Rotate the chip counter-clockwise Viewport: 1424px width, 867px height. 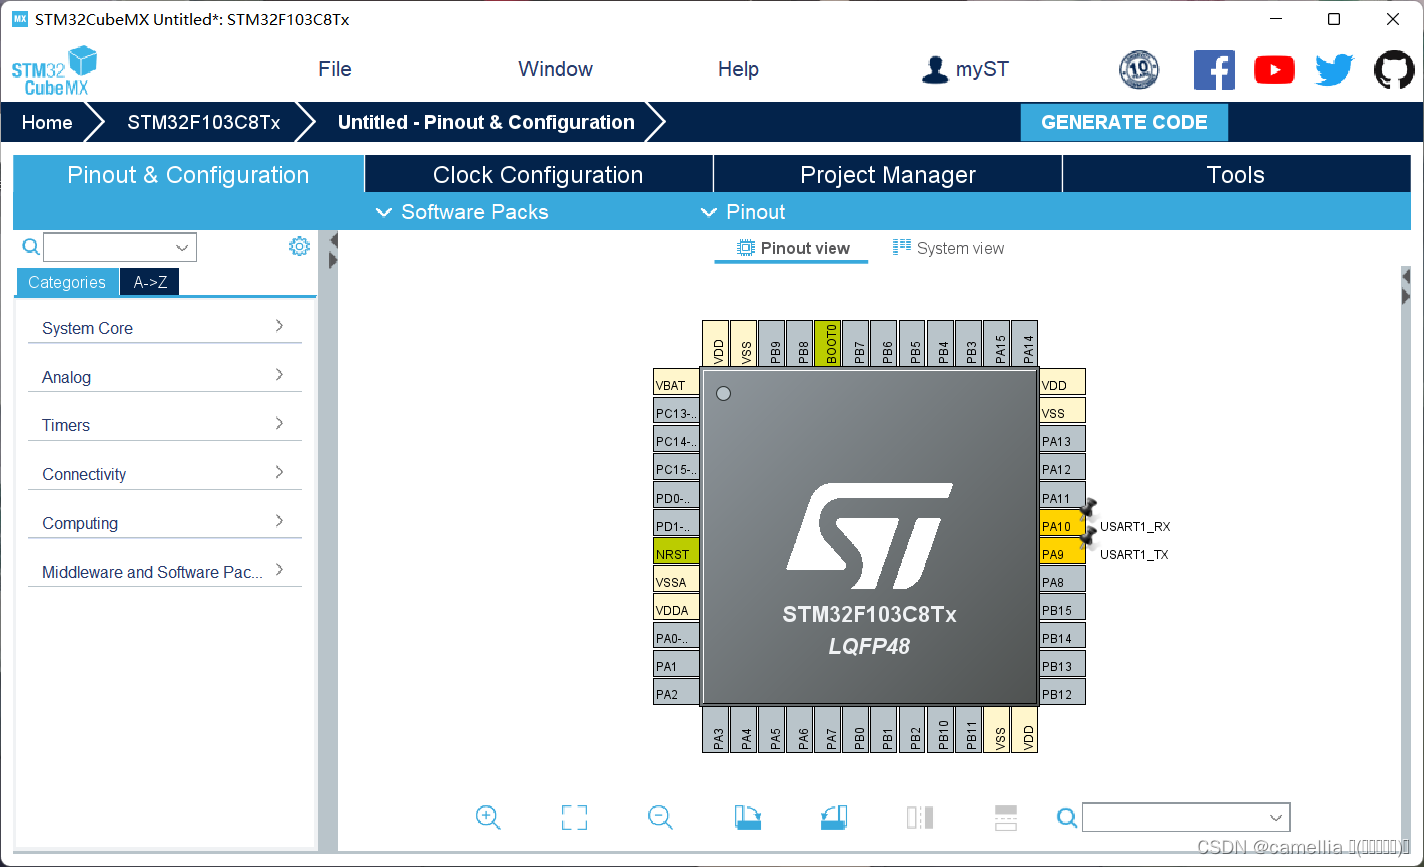pyautogui.click(x=833, y=817)
